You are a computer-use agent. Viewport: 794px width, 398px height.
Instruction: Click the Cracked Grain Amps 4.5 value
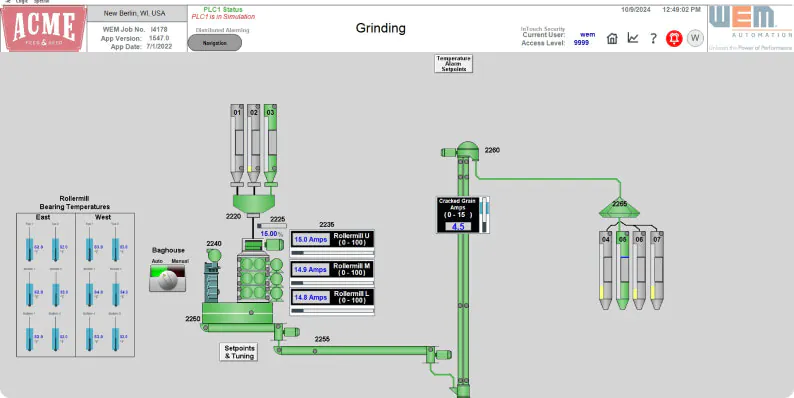point(458,226)
